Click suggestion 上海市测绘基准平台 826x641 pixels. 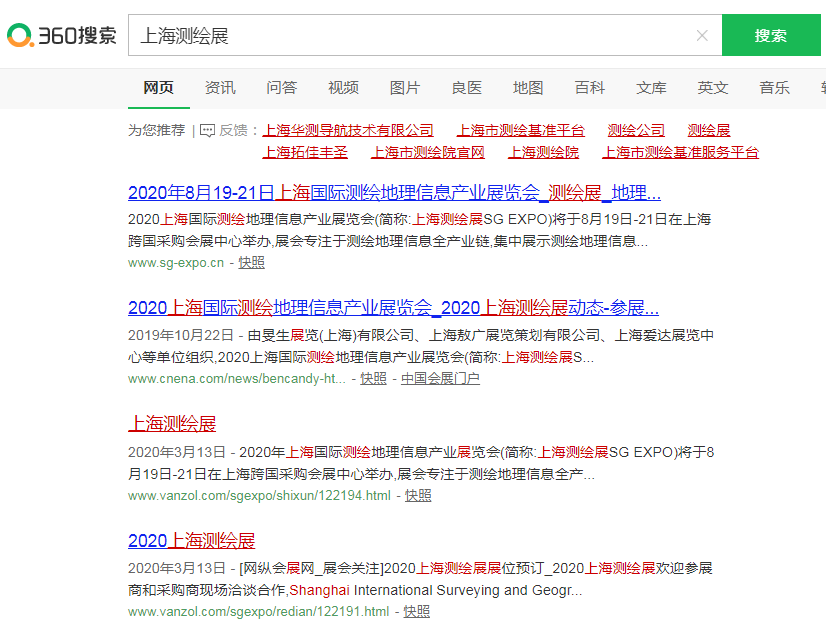[x=521, y=130]
